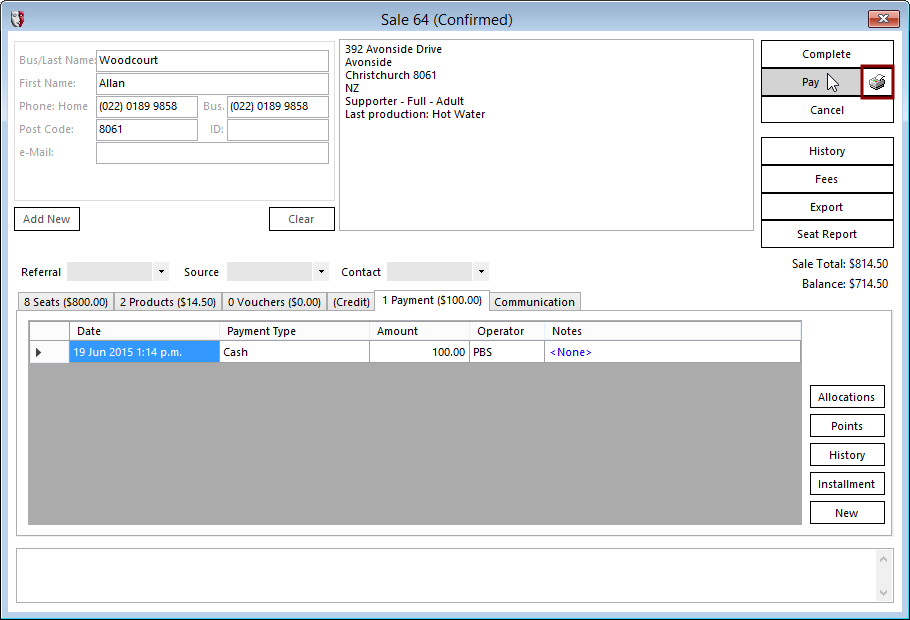Click the Bus. phone field
The height and width of the screenshot is (620, 910).
coord(278,106)
